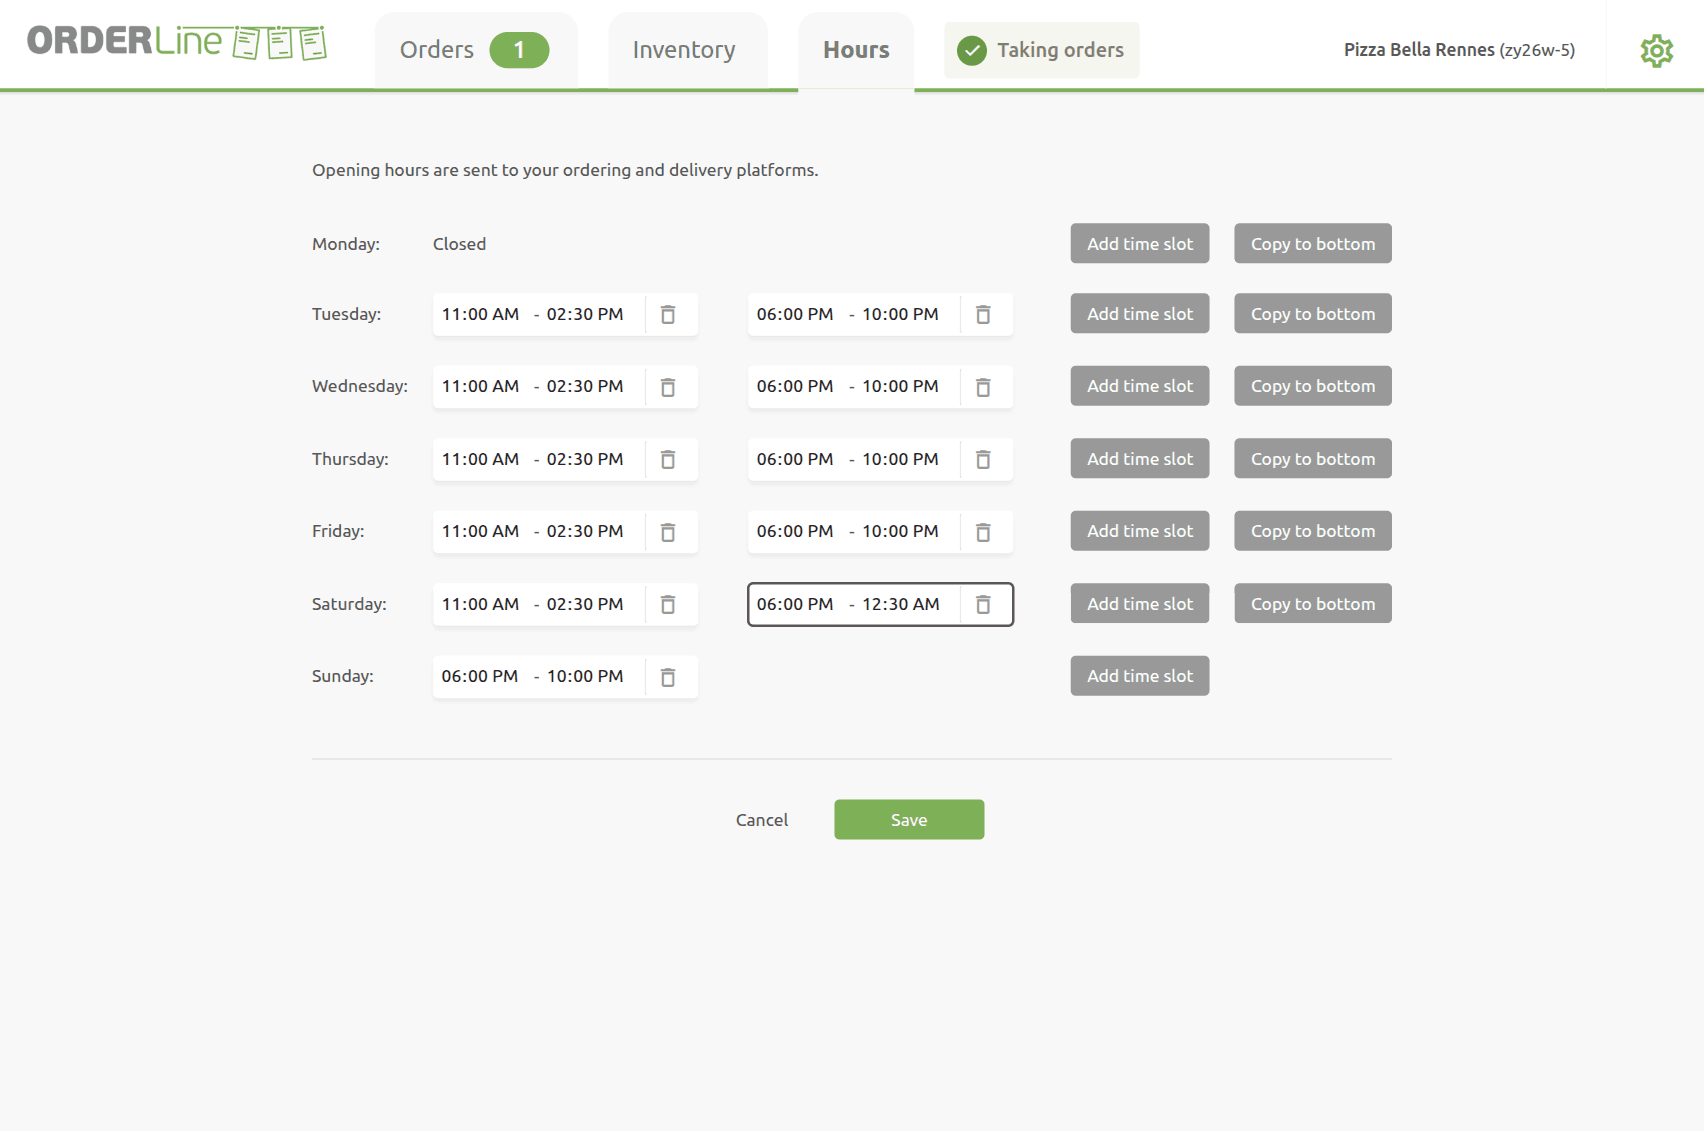
Task: Delete Wednesday 06:00 PM time slot
Action: coord(983,387)
